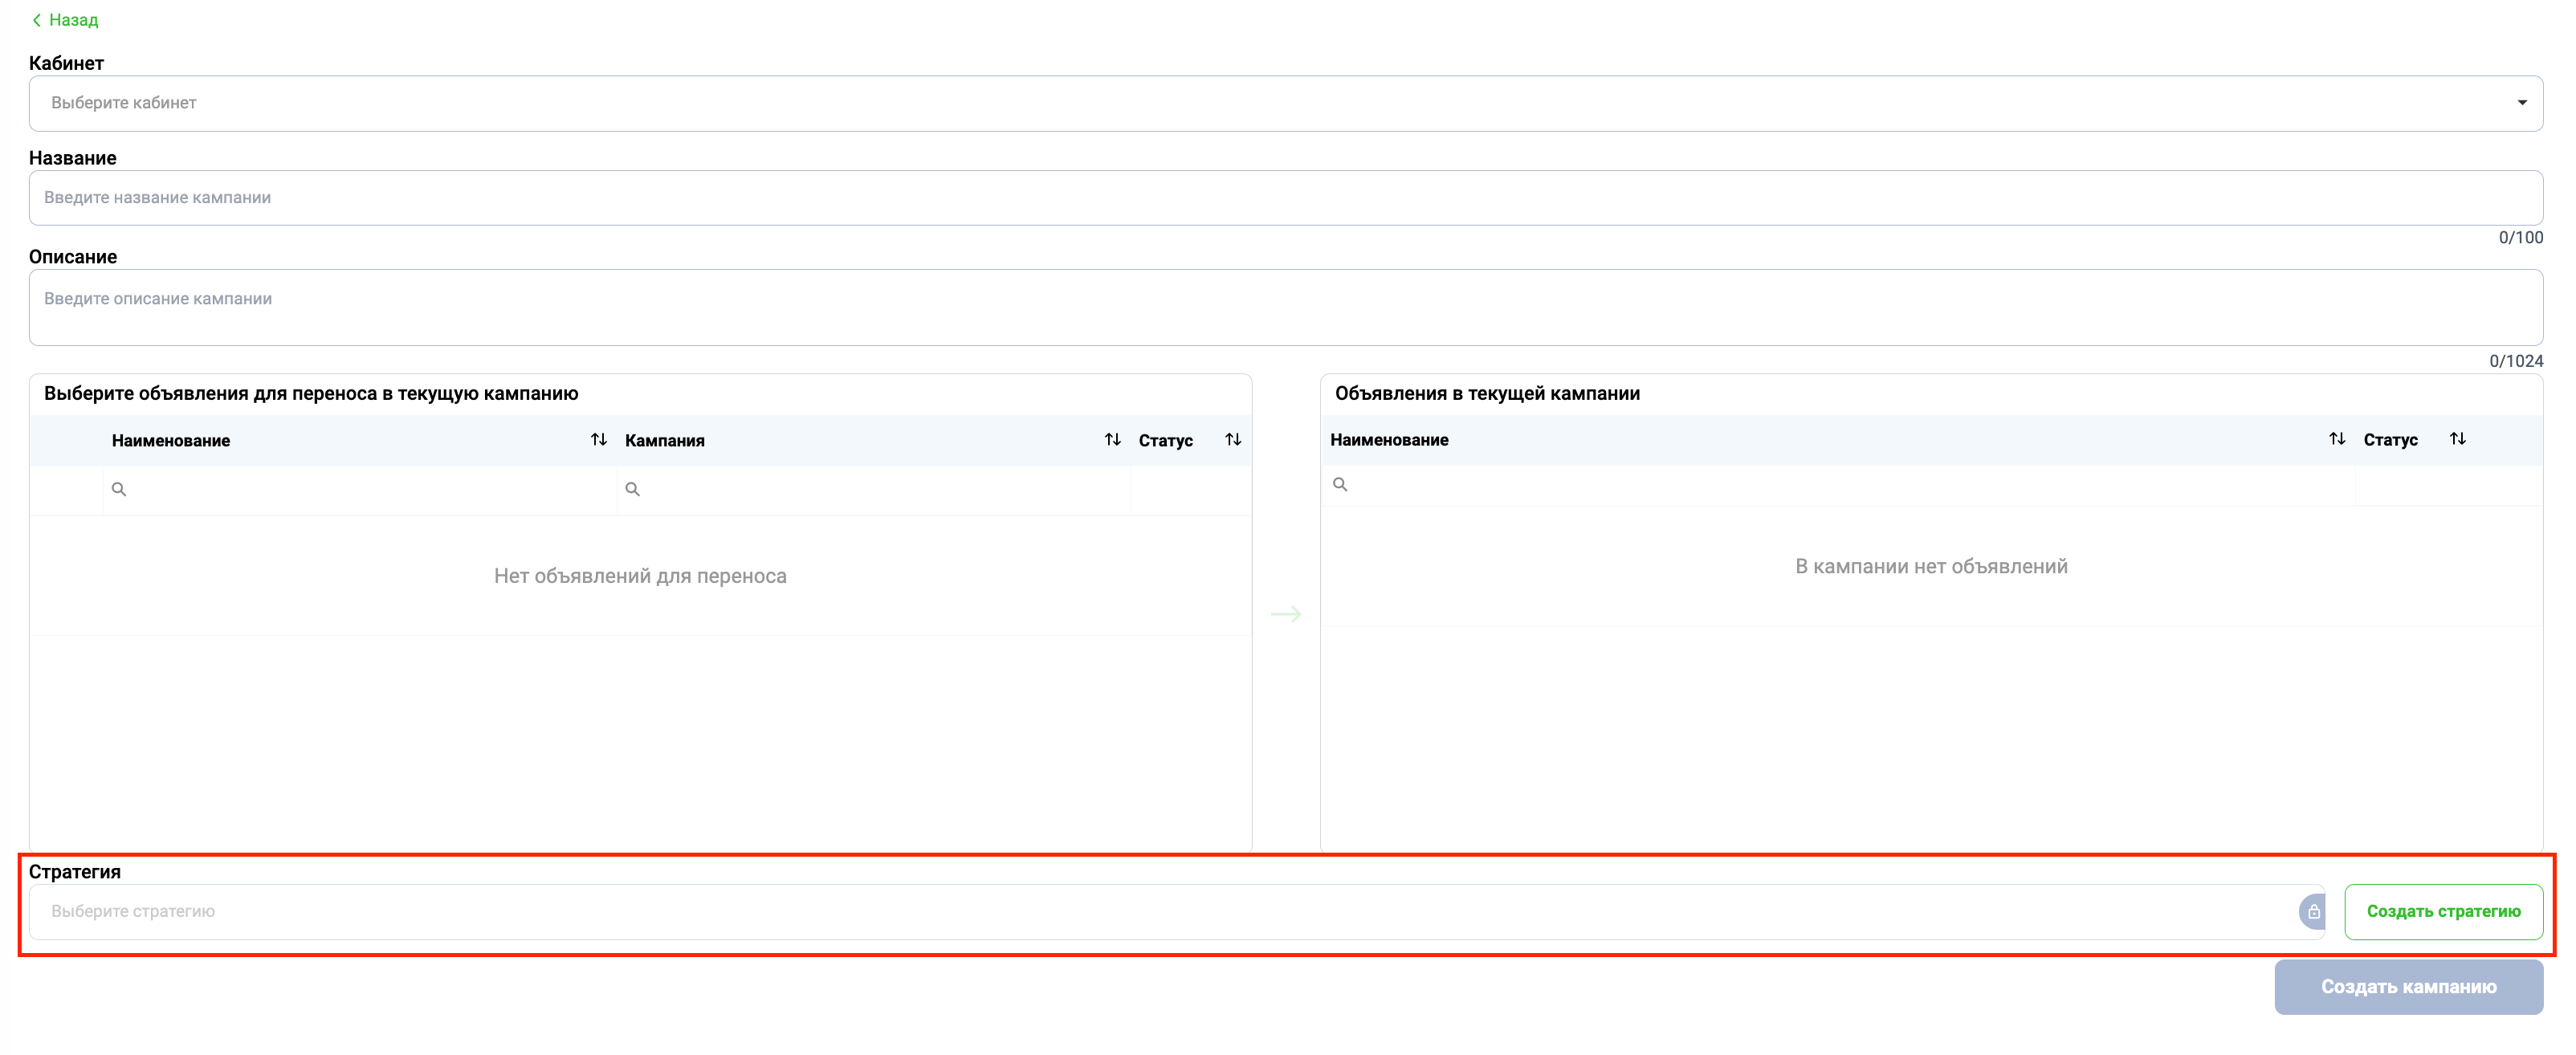Viewport: 2576px width, 1055px height.
Task: Click Наименование search field in left table
Action: click(360, 490)
